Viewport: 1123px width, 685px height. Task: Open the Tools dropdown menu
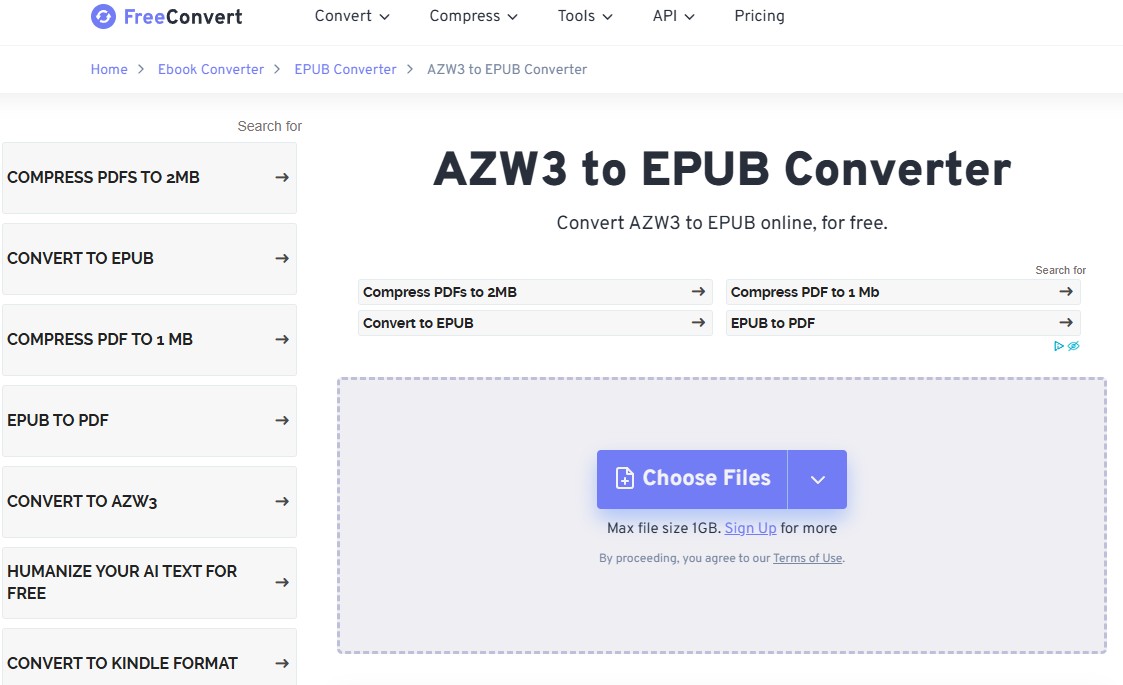577,16
